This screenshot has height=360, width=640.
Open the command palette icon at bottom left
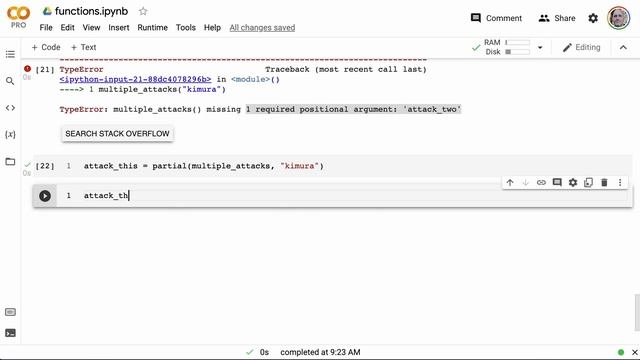10,312
